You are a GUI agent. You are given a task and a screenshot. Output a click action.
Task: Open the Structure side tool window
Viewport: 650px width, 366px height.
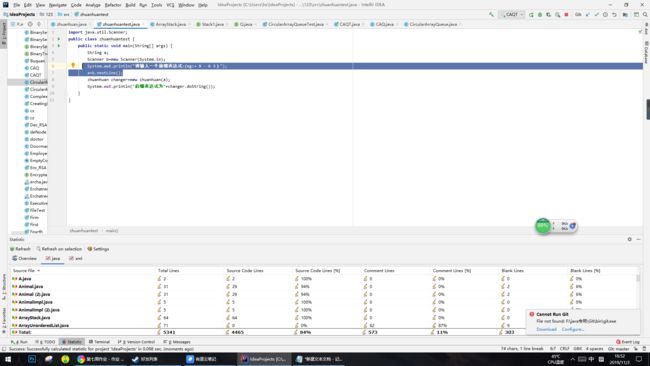[x=4, y=286]
